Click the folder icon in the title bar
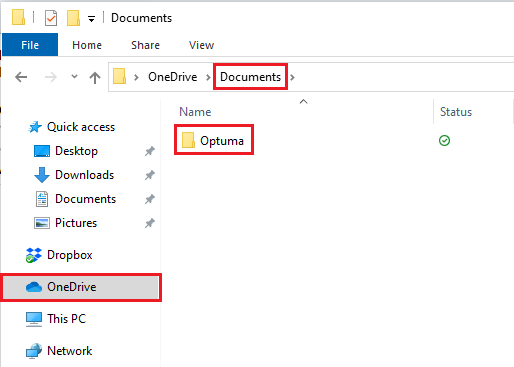Image resolution: width=514 pixels, height=367 pixels. tap(18, 17)
